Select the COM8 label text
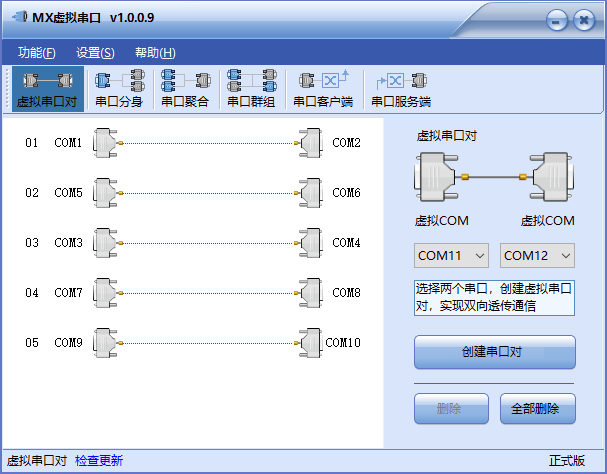 (346, 293)
